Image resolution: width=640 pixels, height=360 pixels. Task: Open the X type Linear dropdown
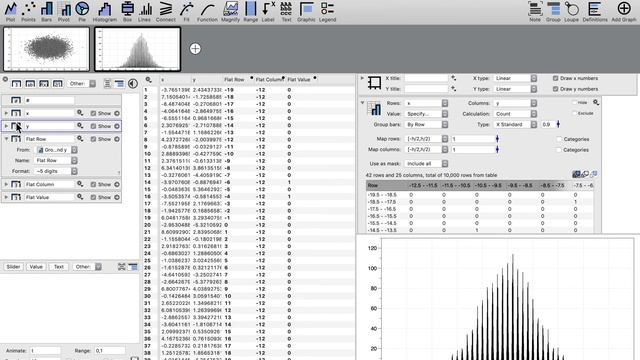(x=515, y=78)
